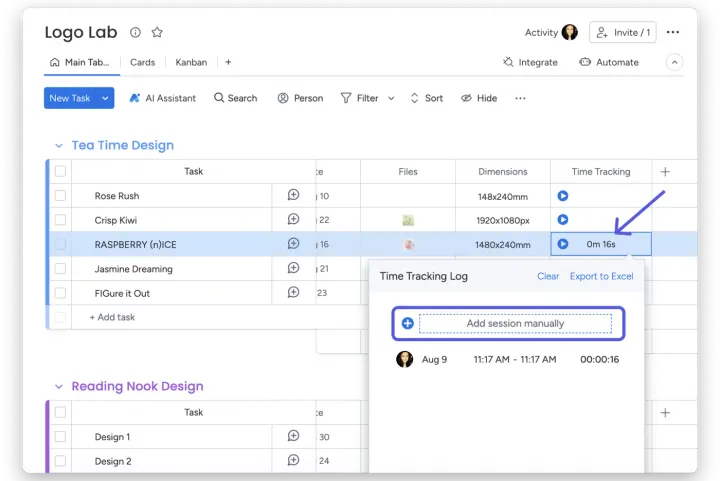Check the Design 2 task checkbox
The image size is (720, 481).
point(60,461)
